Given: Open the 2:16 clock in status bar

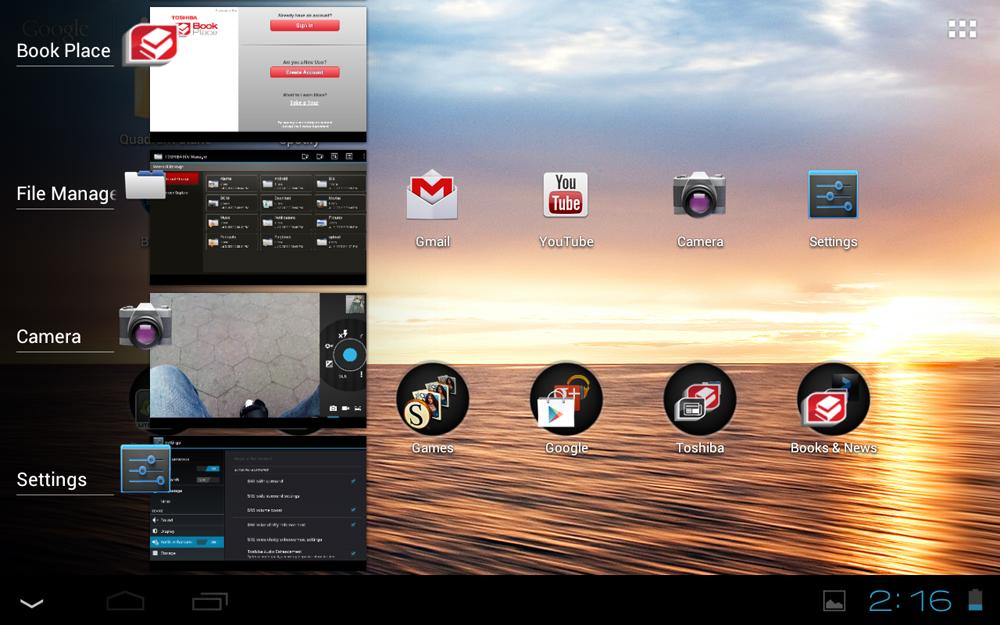Looking at the screenshot, I should [910, 601].
